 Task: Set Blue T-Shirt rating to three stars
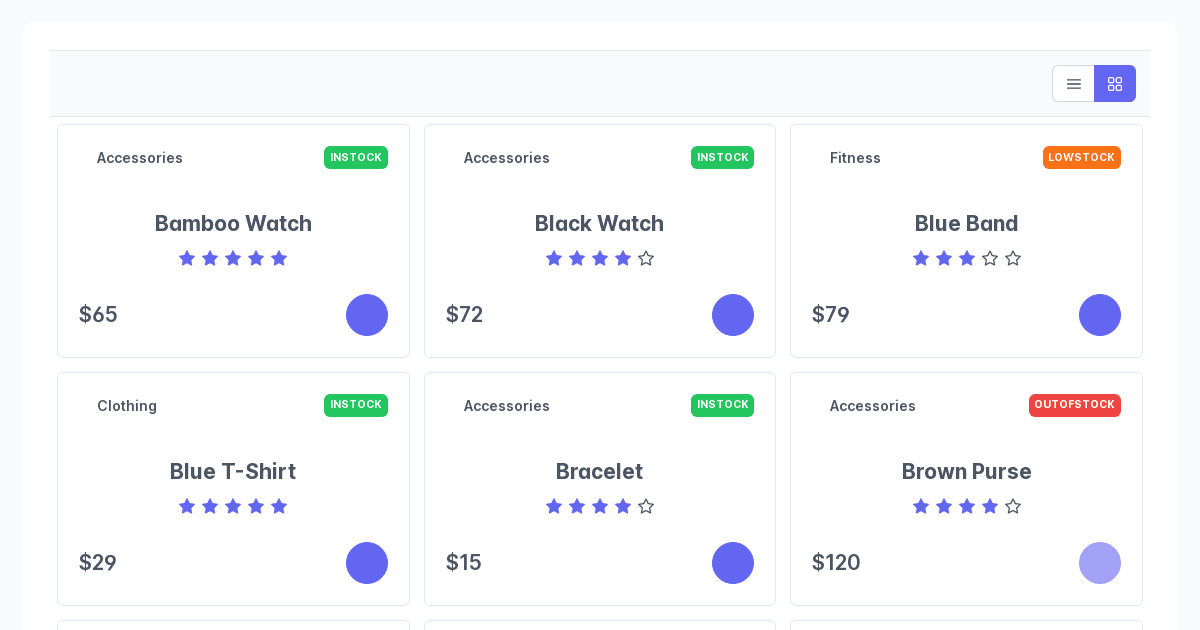(233, 506)
